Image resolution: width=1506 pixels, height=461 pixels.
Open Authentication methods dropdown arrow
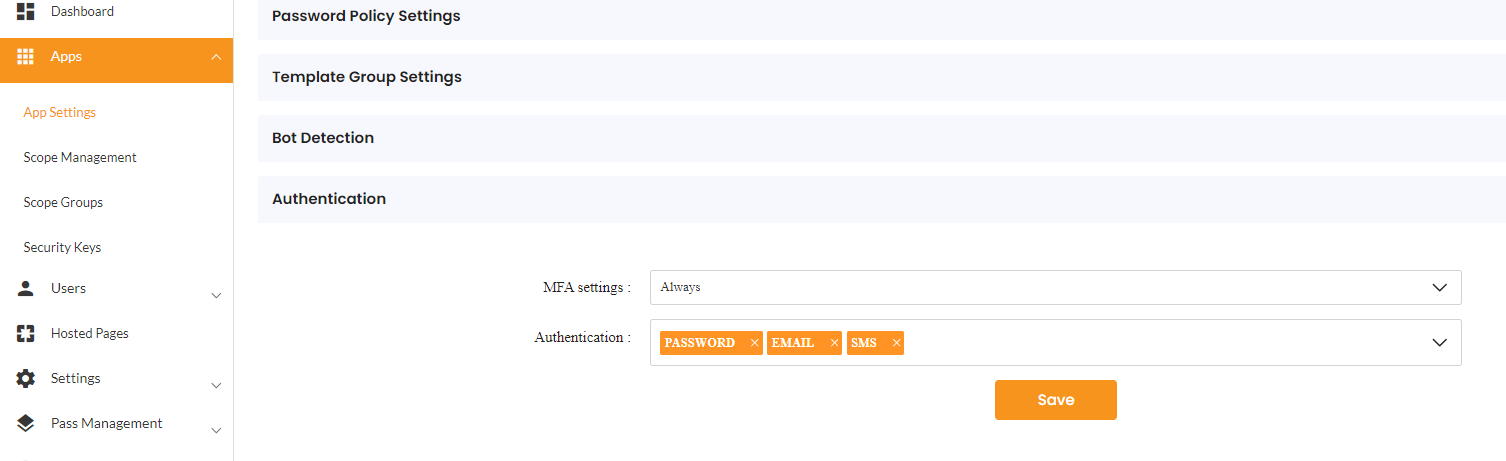click(x=1439, y=343)
